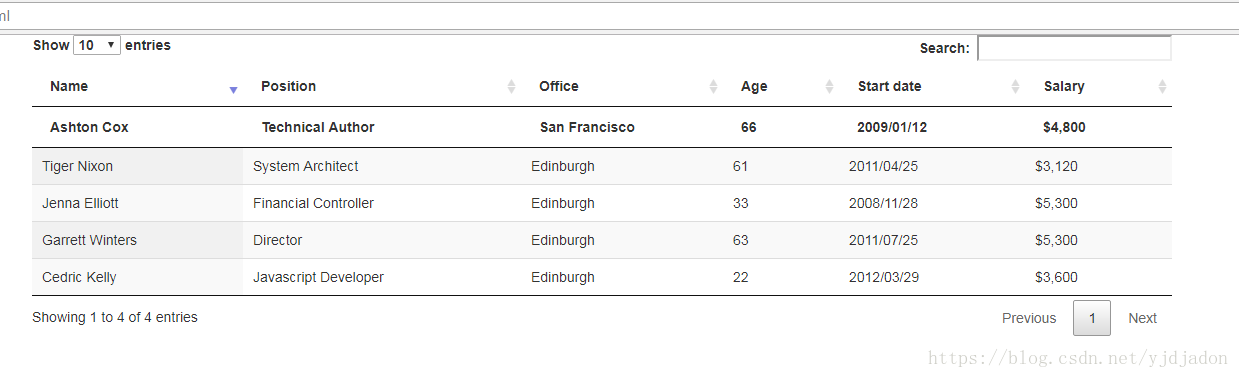
Task: Sort by the Salary header label
Action: [1064, 86]
